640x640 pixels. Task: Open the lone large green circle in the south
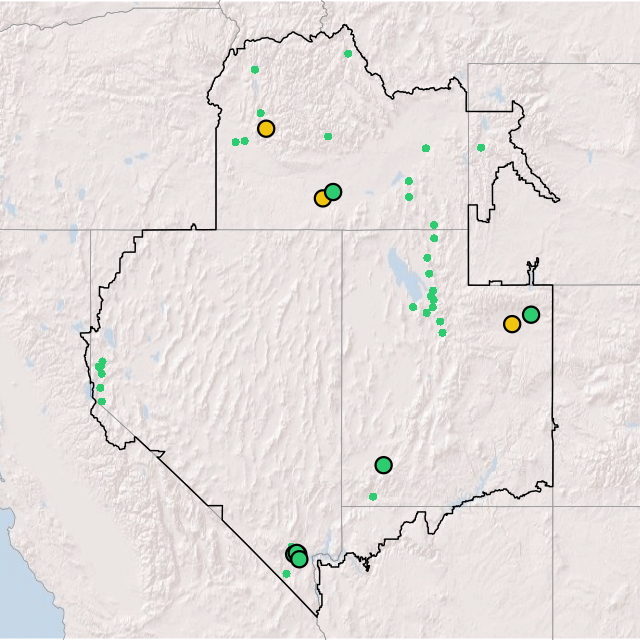pyautogui.click(x=383, y=464)
